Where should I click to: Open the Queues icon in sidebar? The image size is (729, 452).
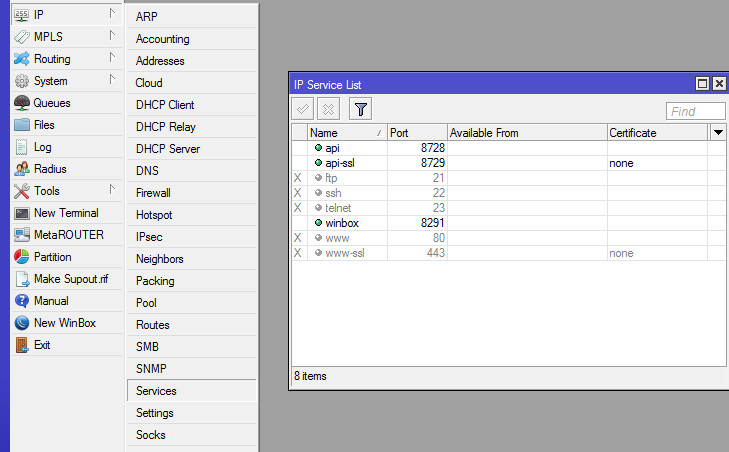click(x=22, y=103)
